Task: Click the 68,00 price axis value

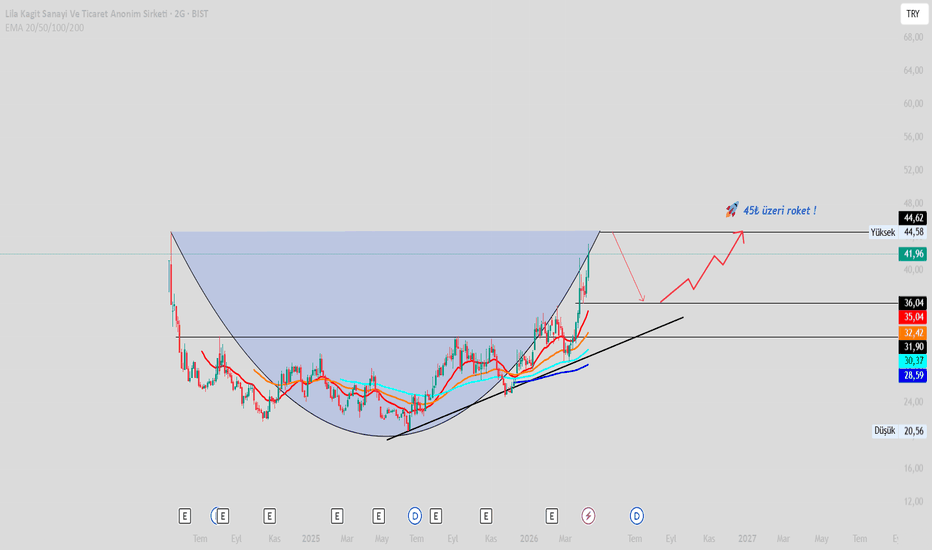Action: (914, 37)
